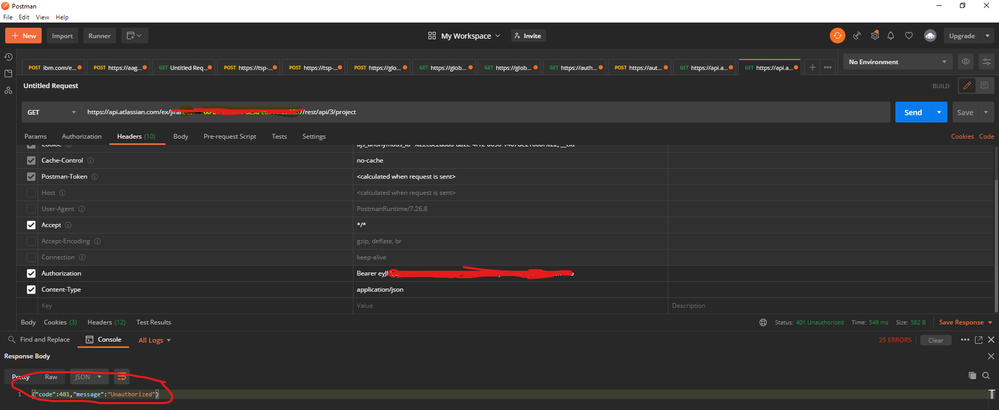Open History icon in left sidebar
Viewport: 999px width, 410px height.
(8, 57)
